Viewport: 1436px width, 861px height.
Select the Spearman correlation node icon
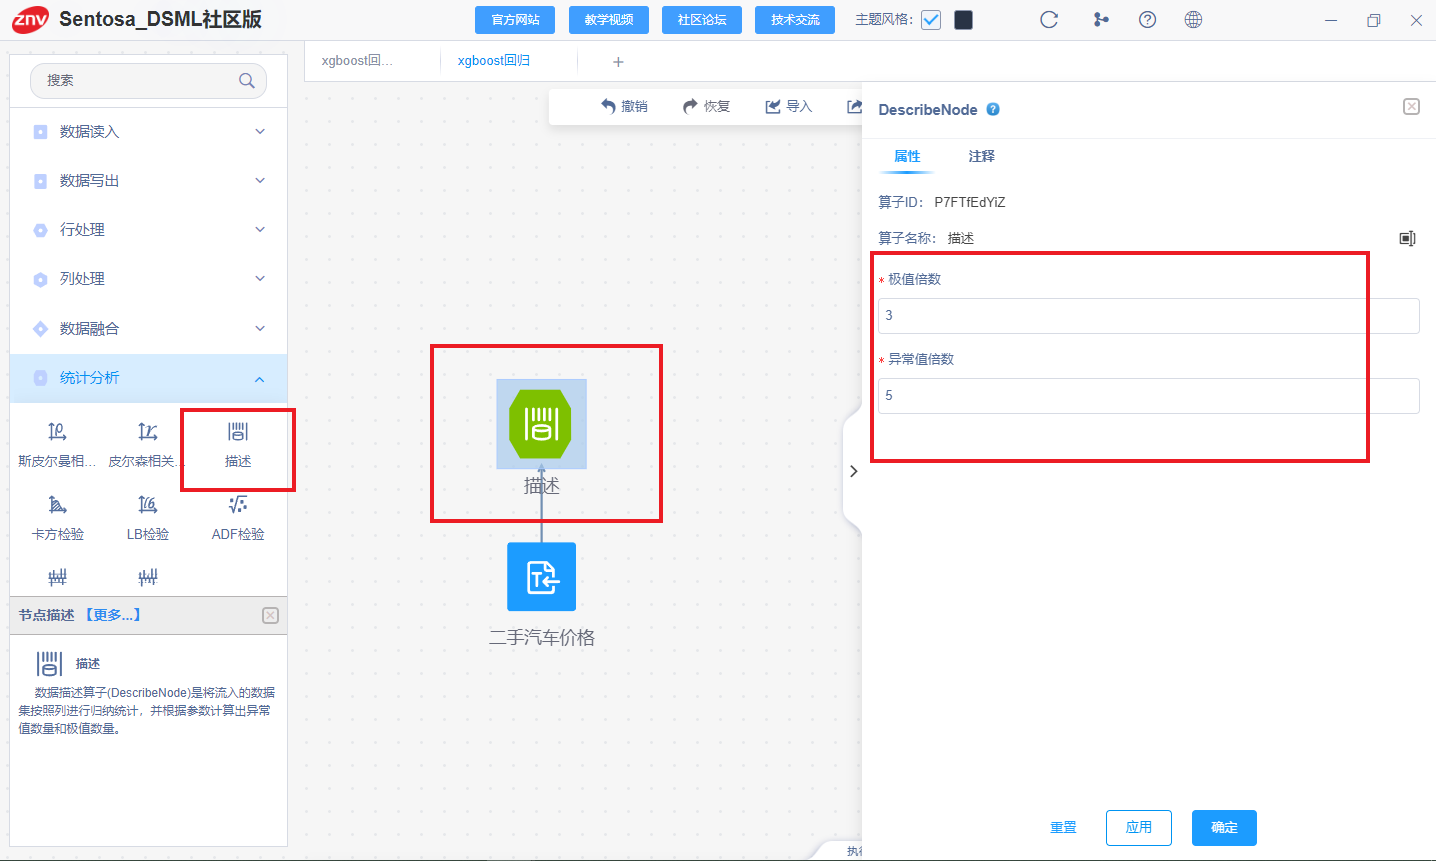tap(57, 432)
